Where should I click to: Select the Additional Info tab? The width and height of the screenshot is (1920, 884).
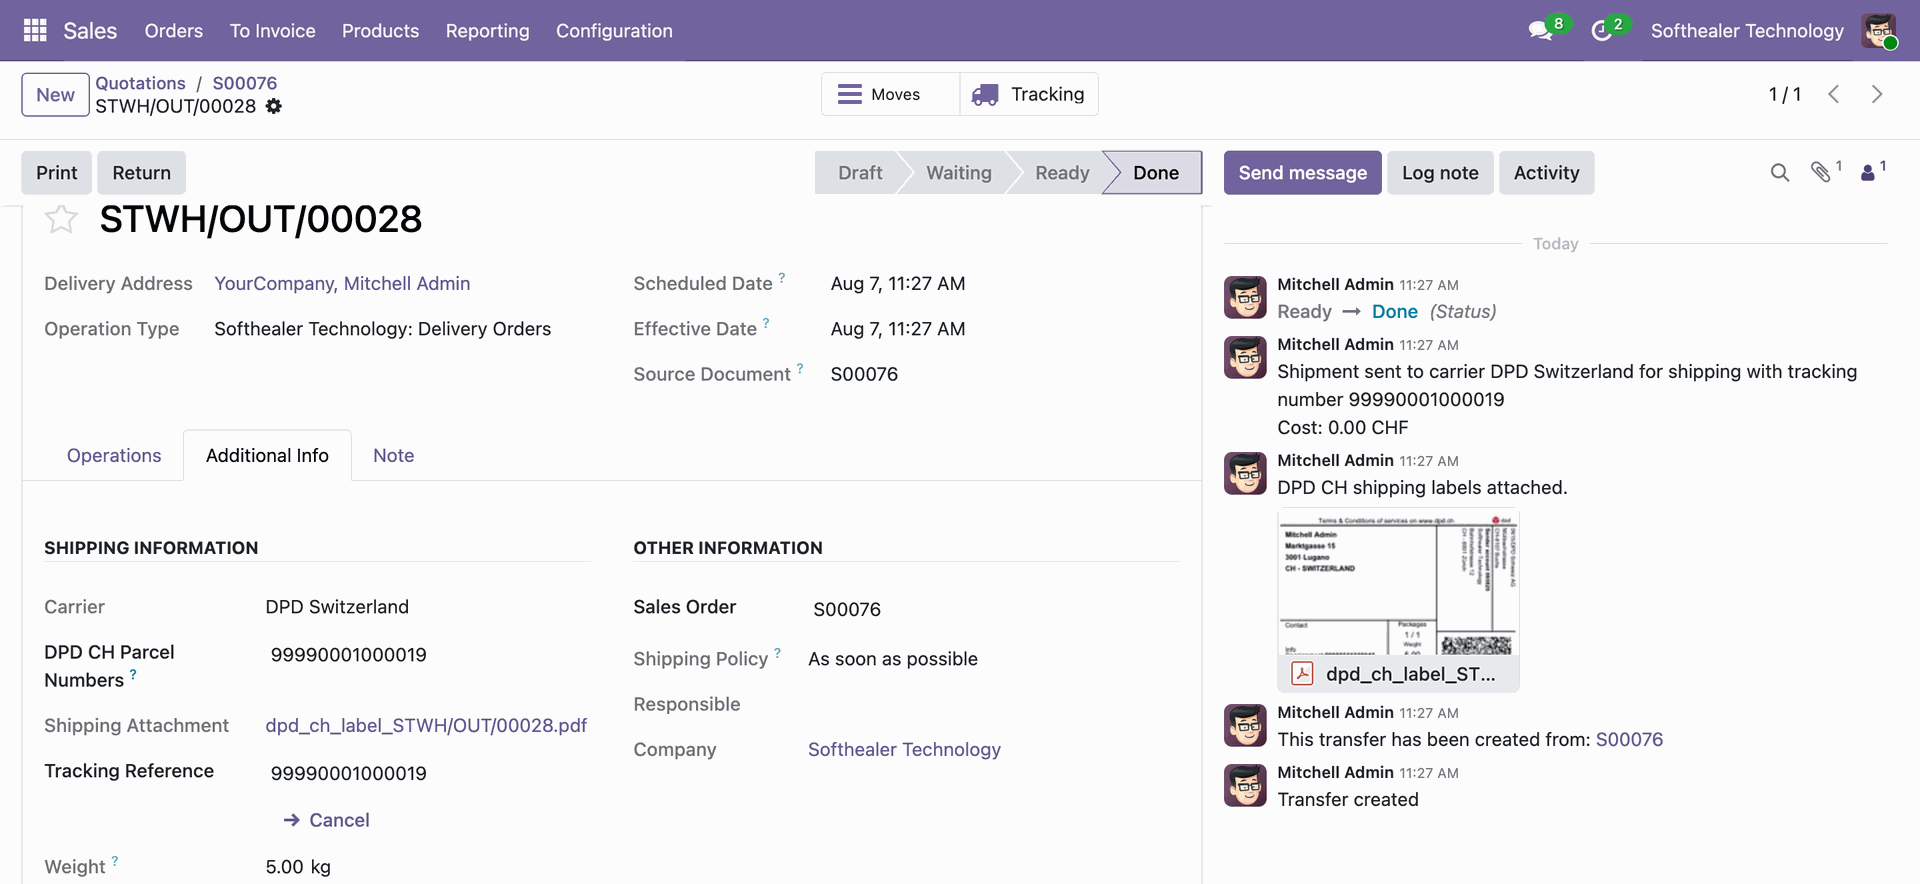(x=267, y=456)
